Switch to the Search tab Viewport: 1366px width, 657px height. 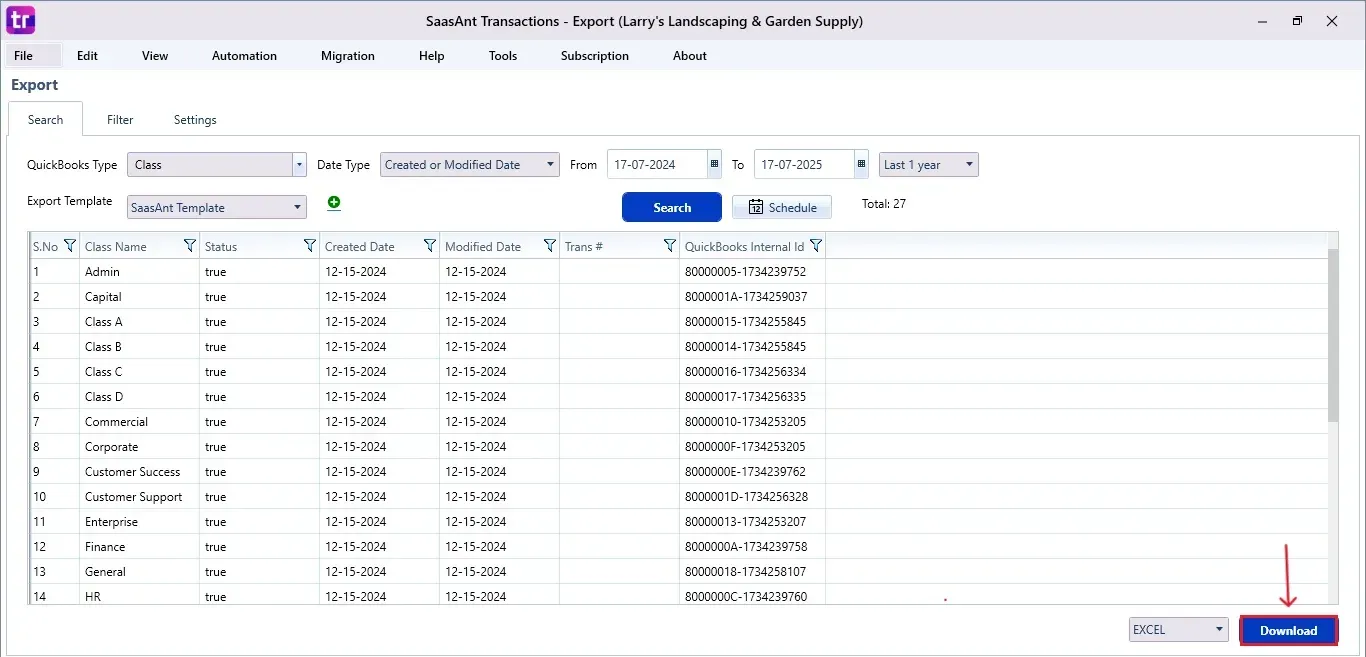[x=46, y=120]
